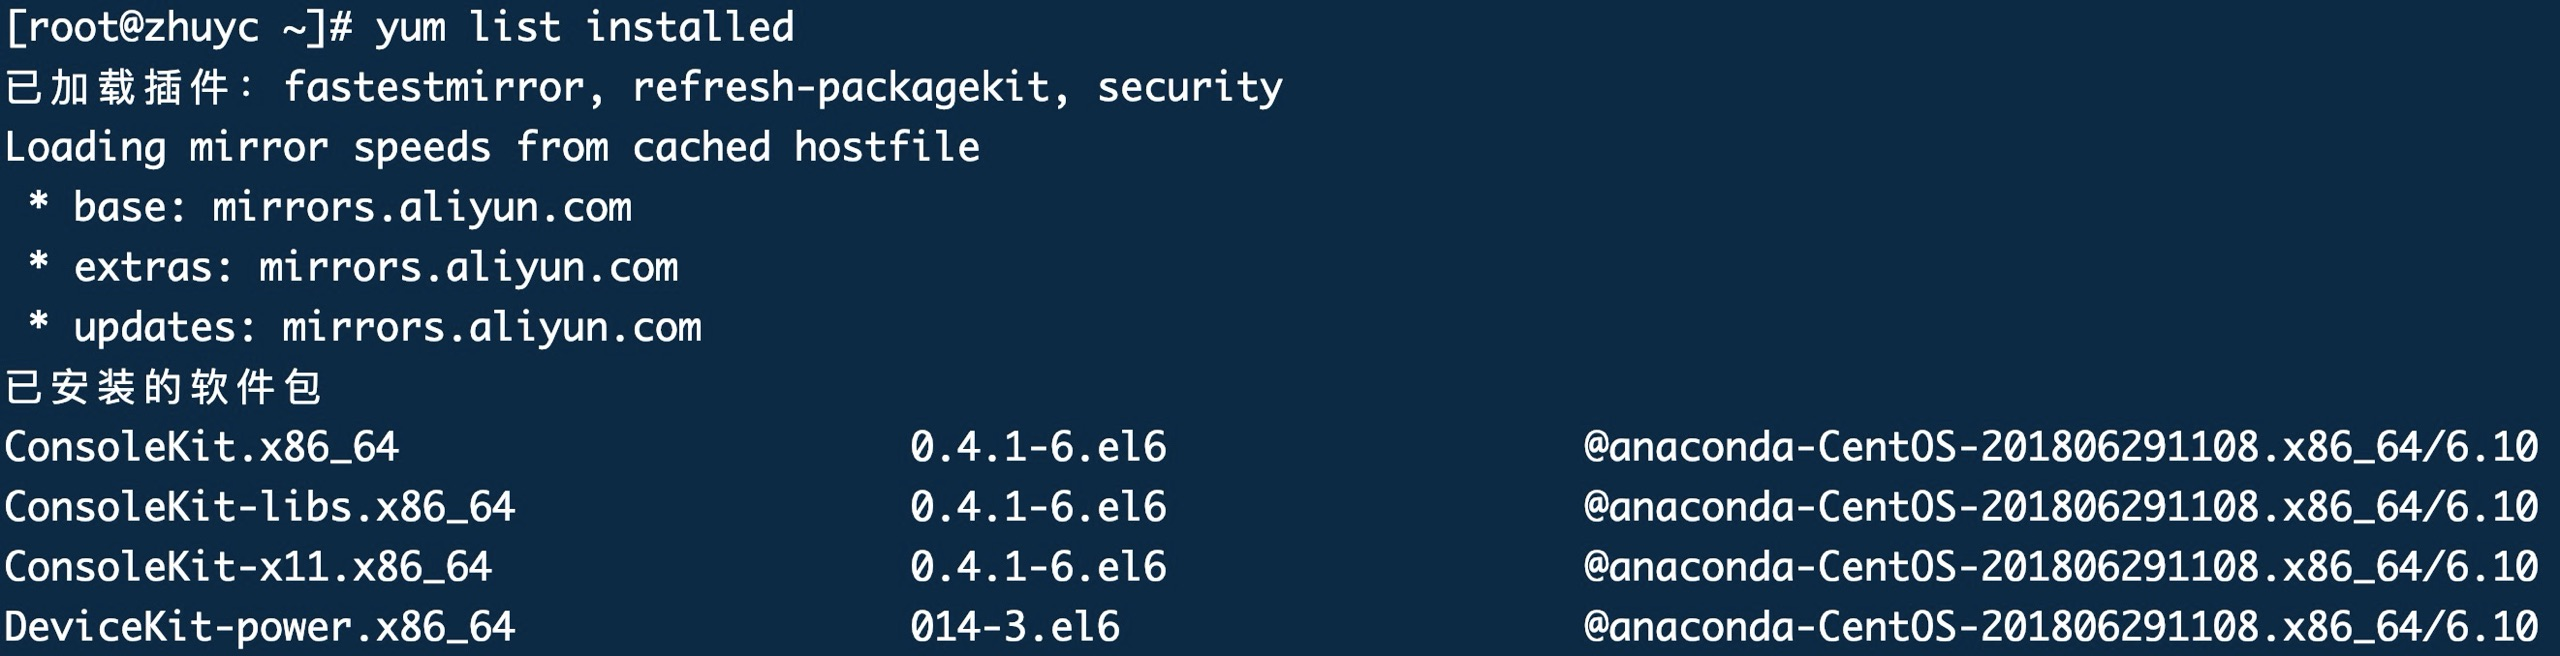This screenshot has height=656, width=2560.
Task: Click the 'fastestmirror' plugin name
Action: (434, 87)
